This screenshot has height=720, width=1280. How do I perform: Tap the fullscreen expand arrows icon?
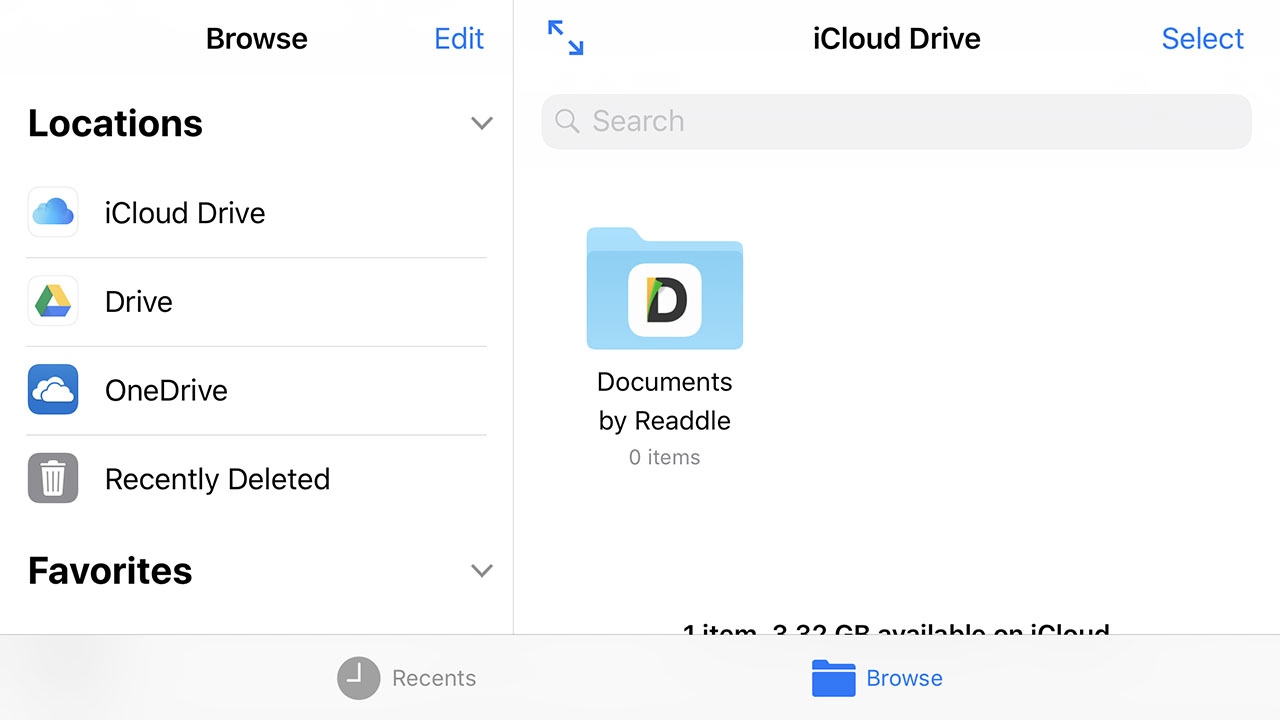(x=565, y=38)
